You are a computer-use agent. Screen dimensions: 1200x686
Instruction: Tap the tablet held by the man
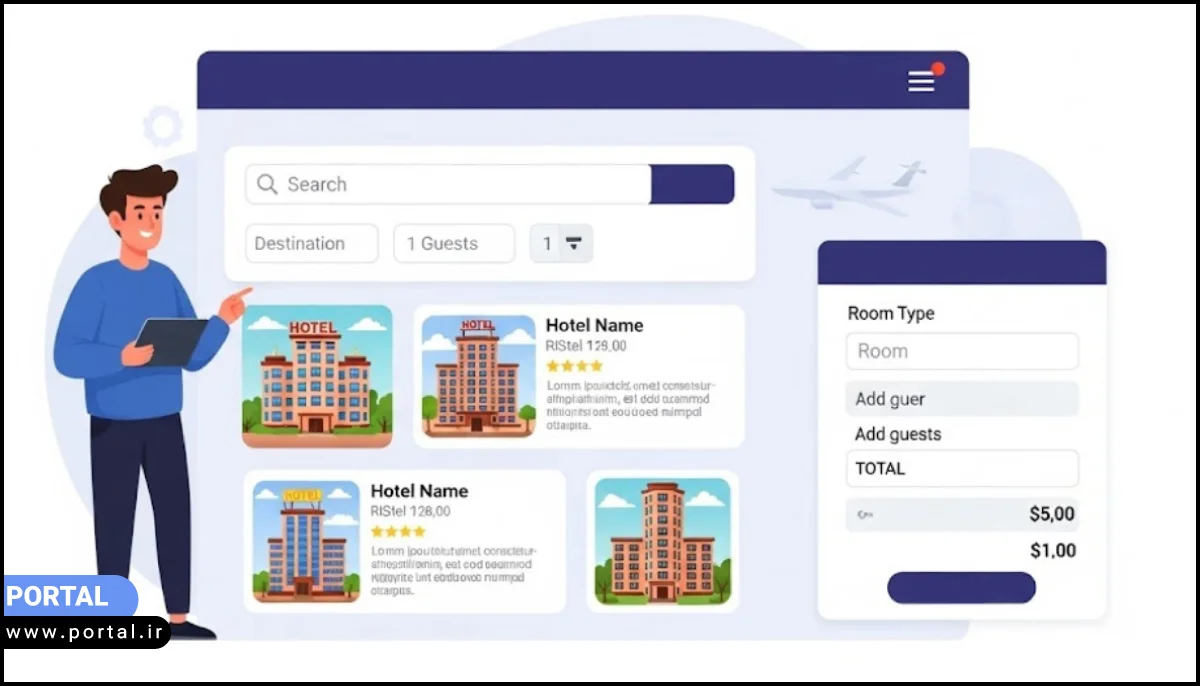click(x=171, y=340)
